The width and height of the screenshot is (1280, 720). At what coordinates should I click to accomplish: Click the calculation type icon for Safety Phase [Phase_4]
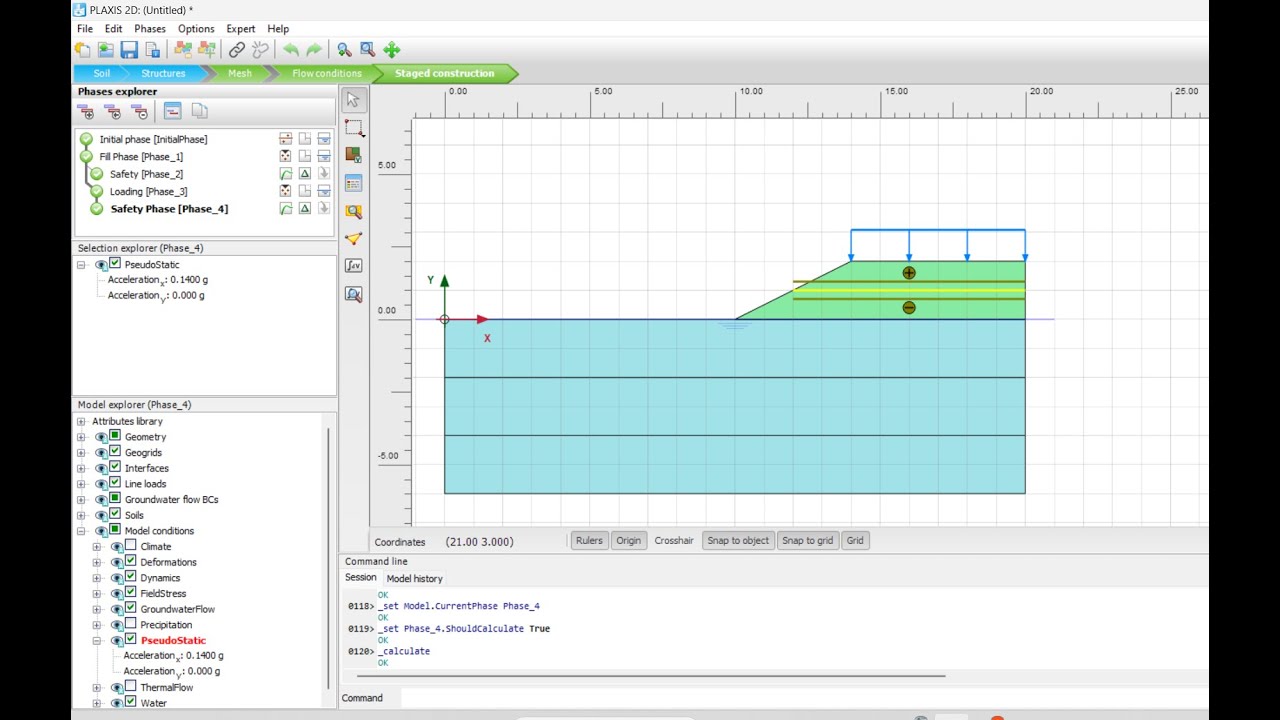286,209
